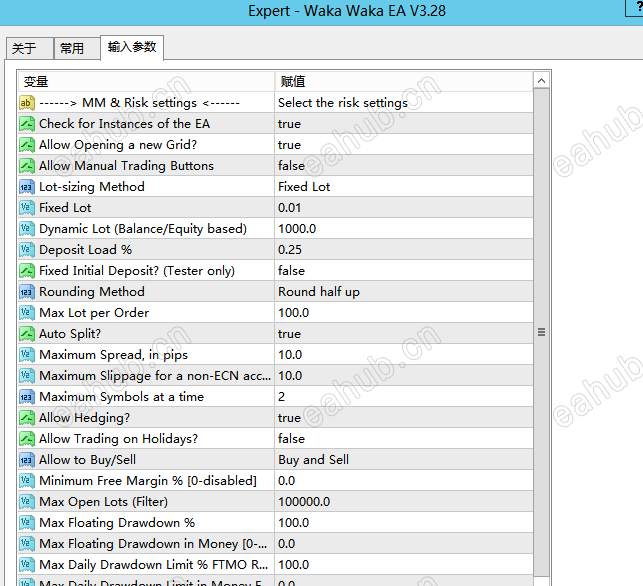Image resolution: width=643 pixels, height=586 pixels.
Task: Click the bool icon of Allow Manual Trading Buttons
Action: (x=27, y=166)
